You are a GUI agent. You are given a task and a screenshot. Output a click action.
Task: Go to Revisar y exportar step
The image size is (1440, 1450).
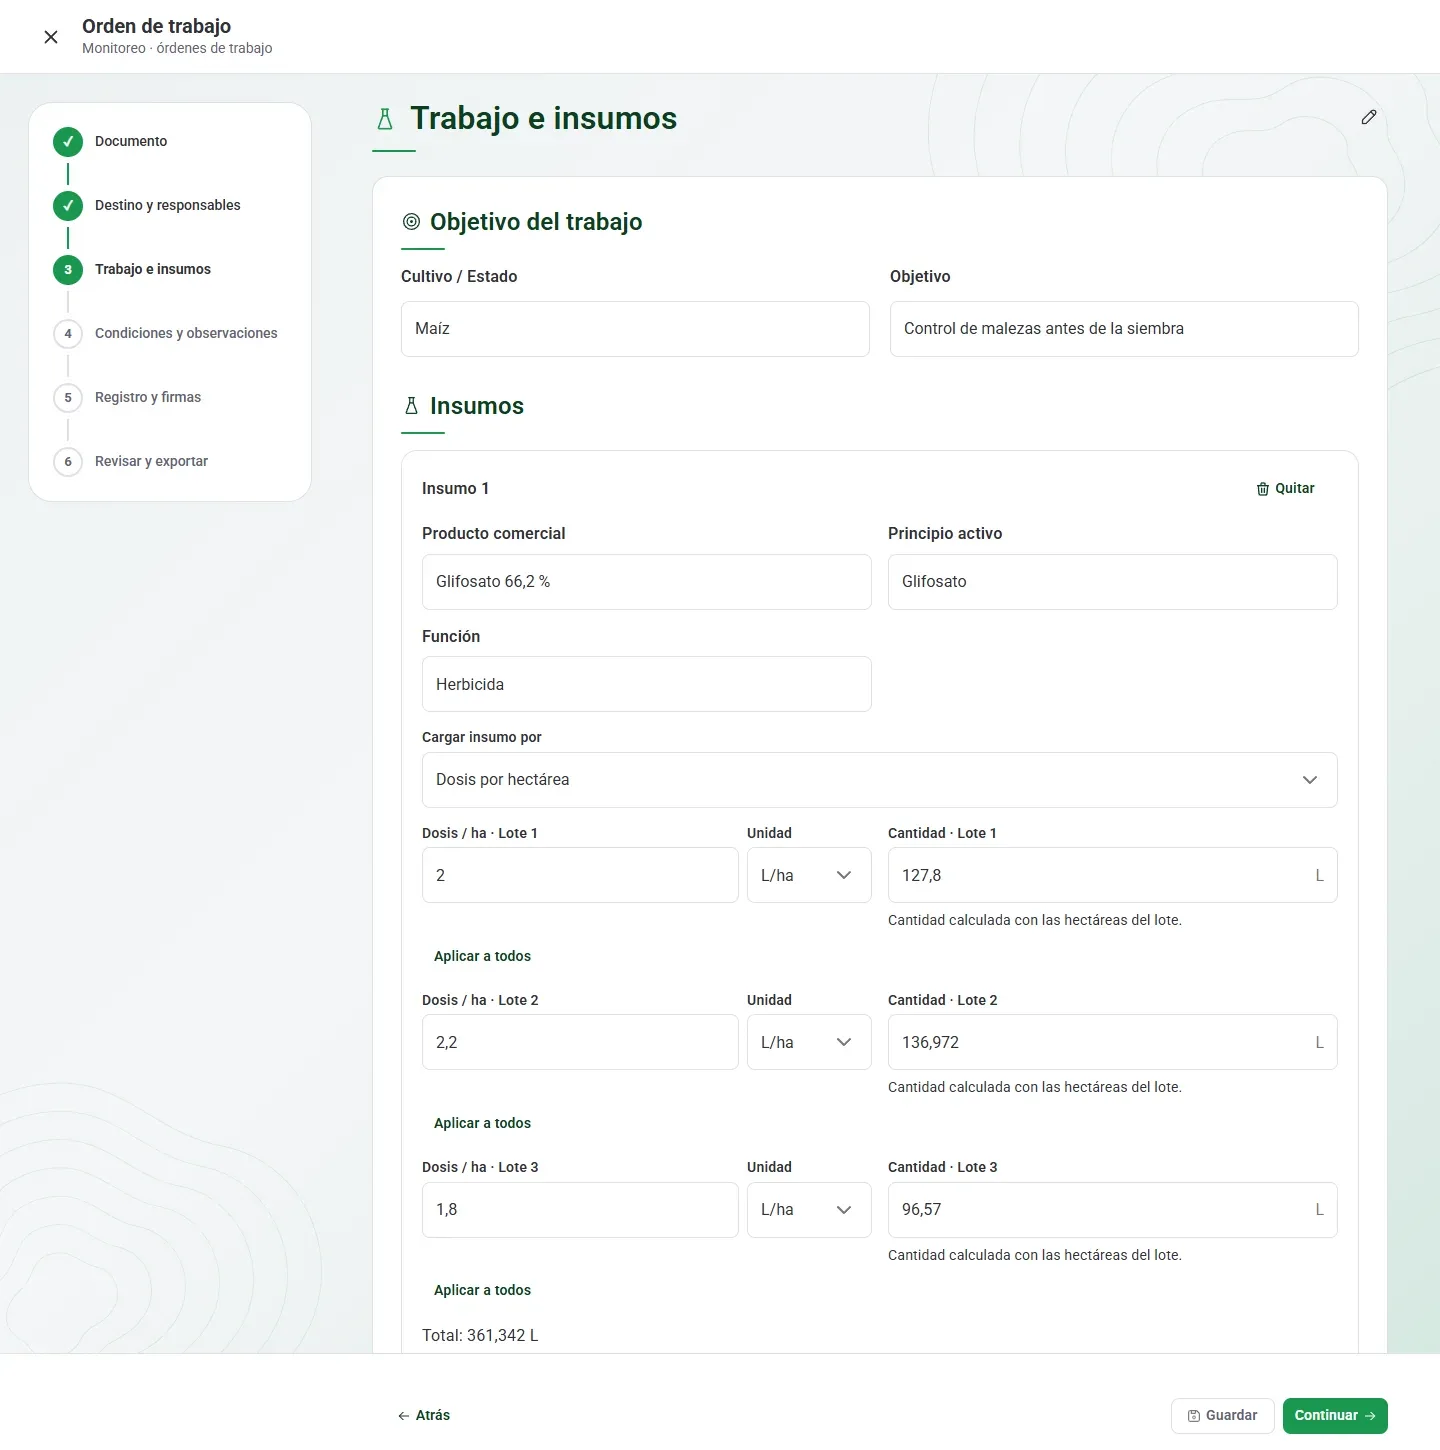point(151,461)
